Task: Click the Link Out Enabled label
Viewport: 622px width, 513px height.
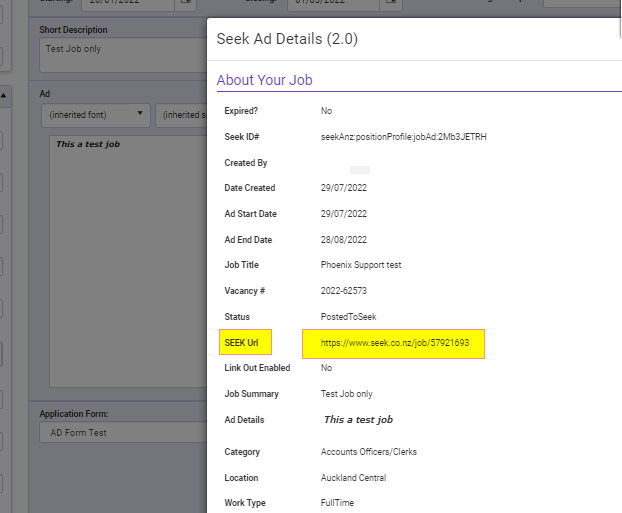Action: click(257, 368)
